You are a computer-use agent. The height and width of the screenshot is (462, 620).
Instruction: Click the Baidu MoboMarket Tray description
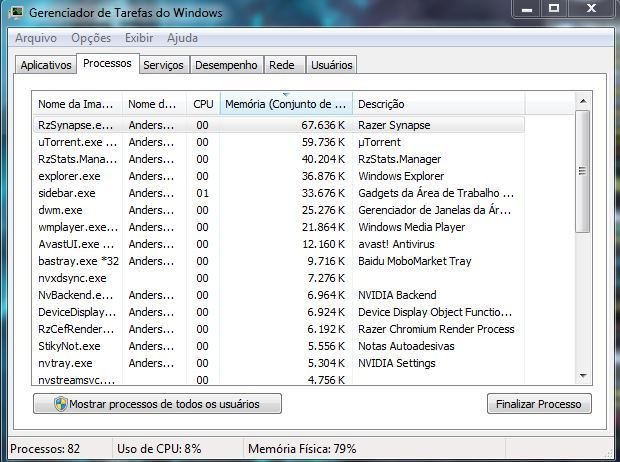[415, 261]
